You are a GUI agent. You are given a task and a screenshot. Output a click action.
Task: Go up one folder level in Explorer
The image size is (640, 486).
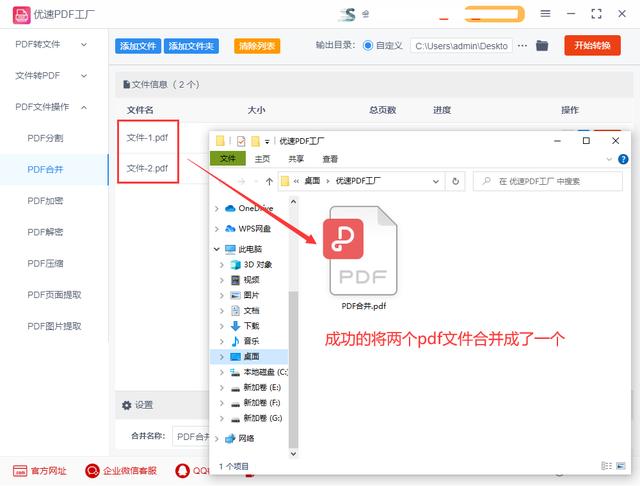269,181
